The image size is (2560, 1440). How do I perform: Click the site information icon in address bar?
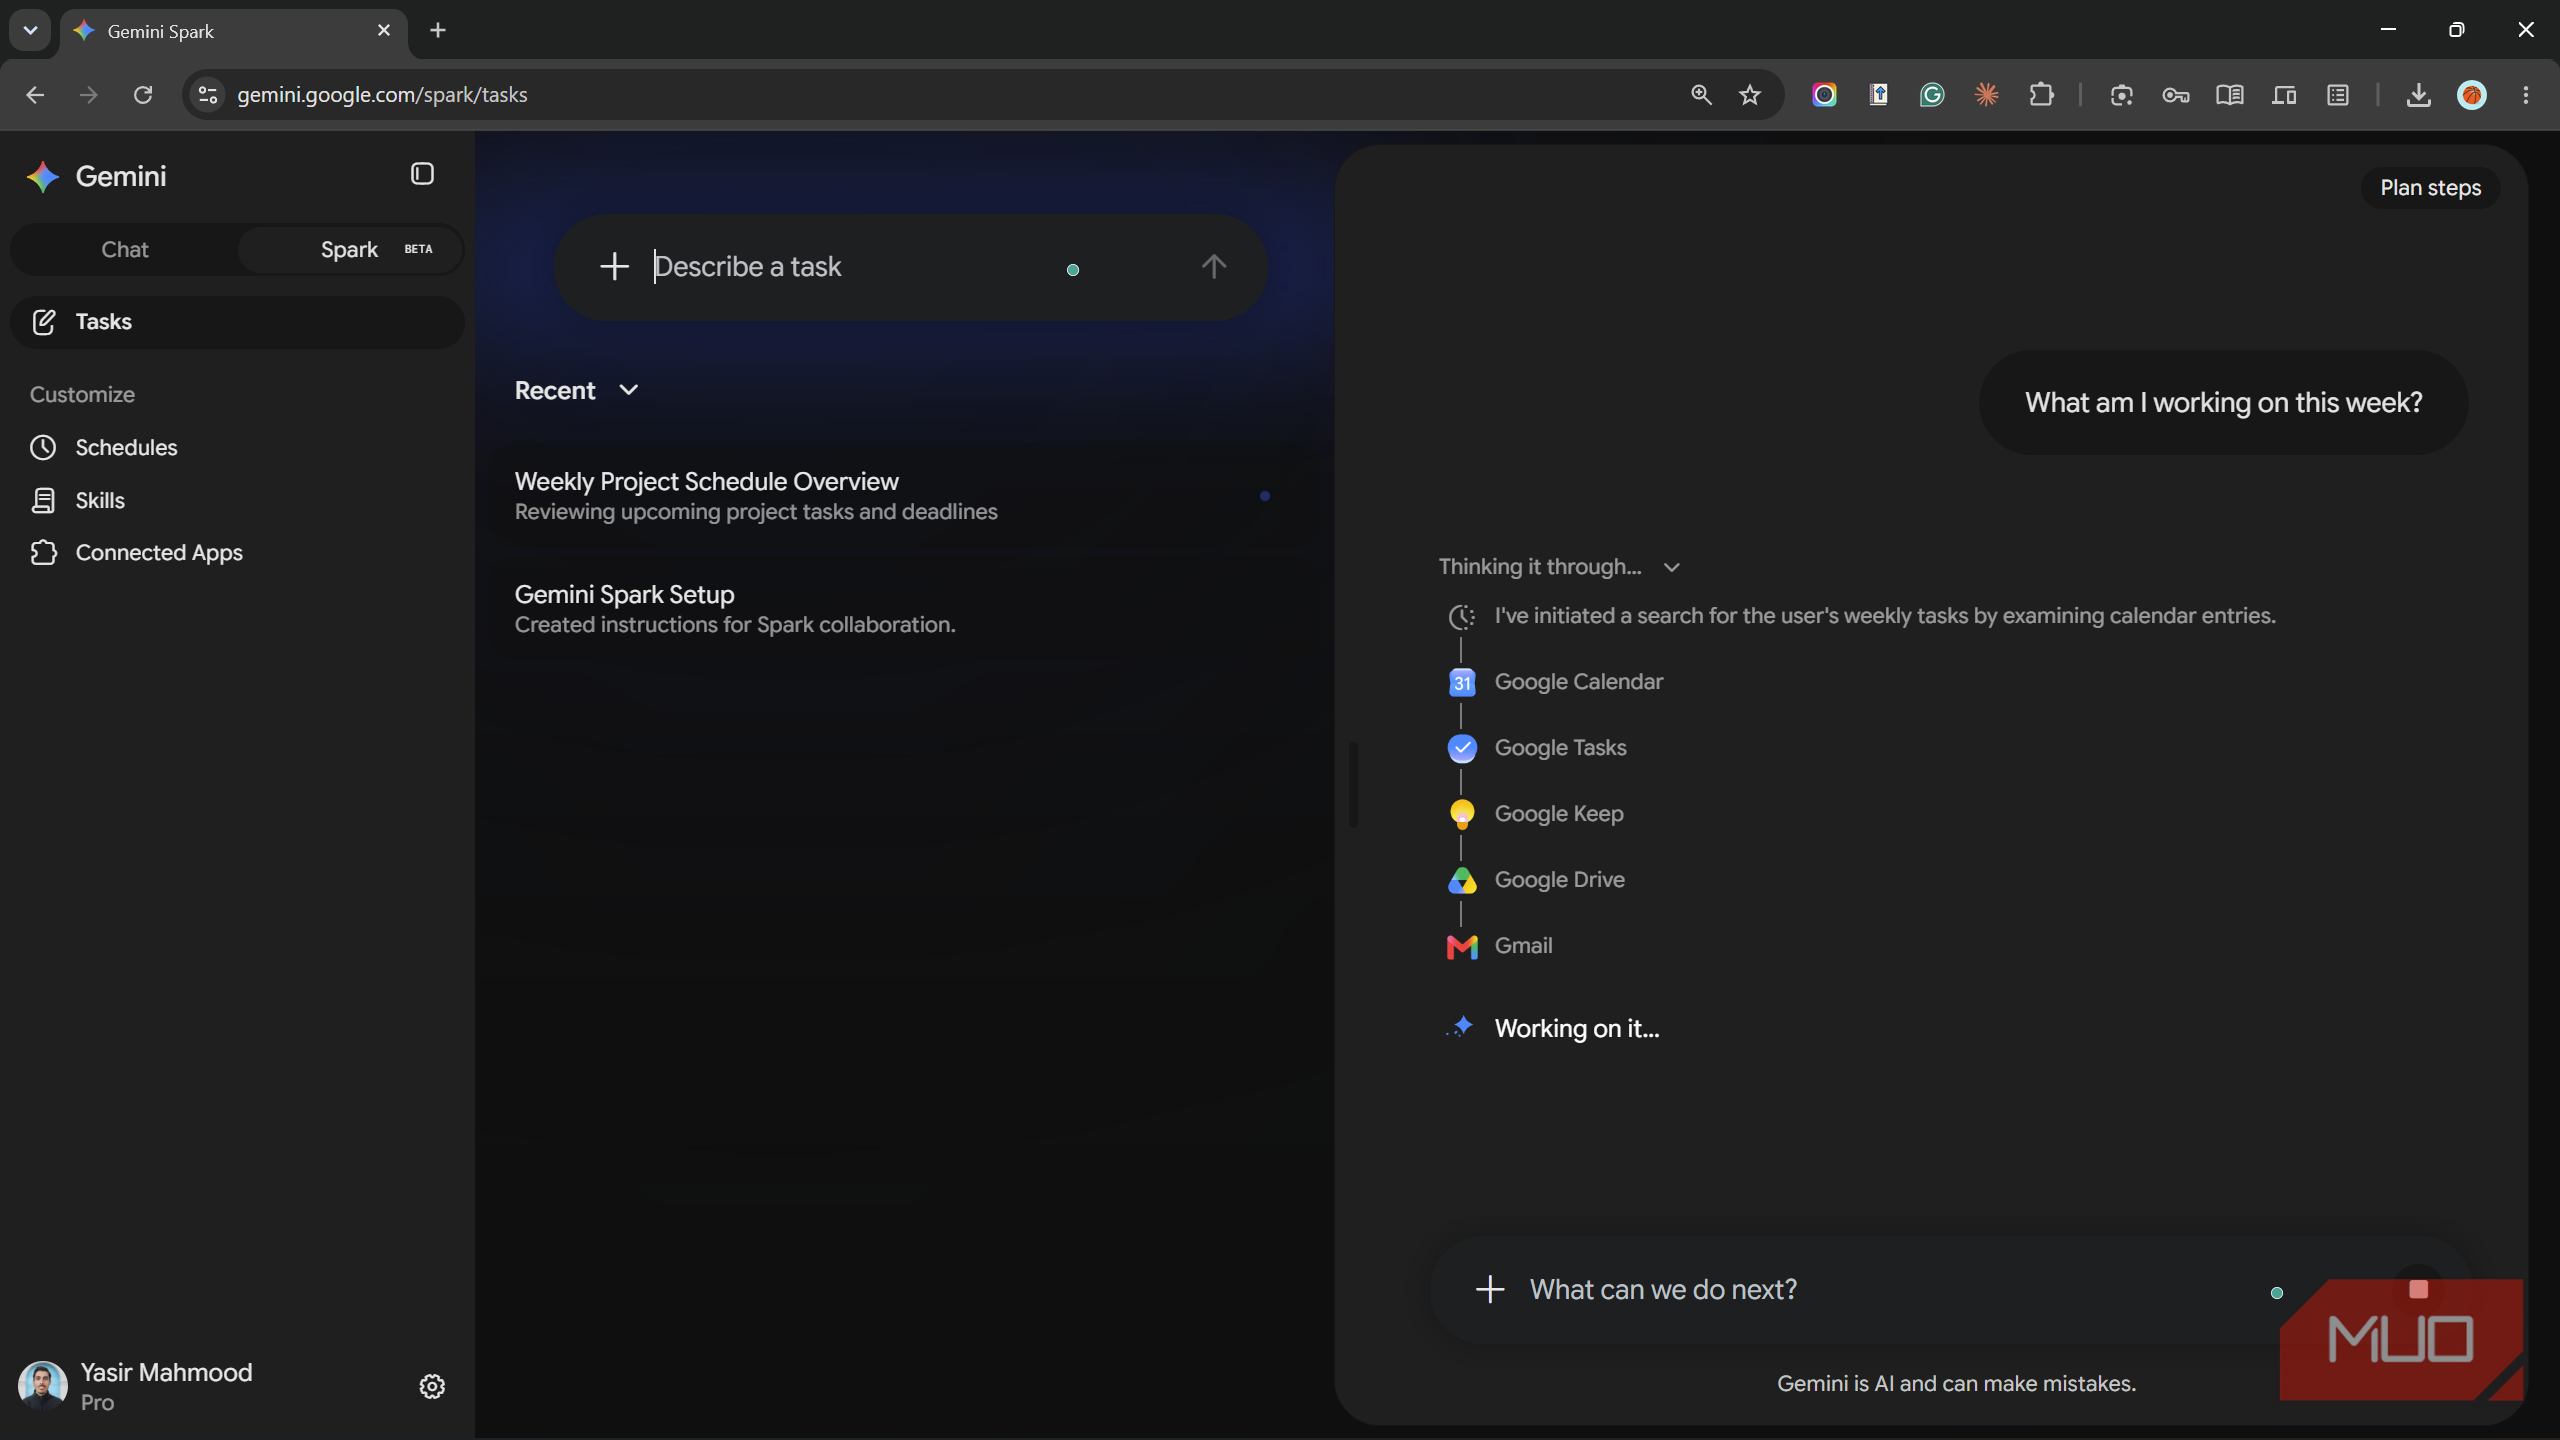[x=207, y=95]
